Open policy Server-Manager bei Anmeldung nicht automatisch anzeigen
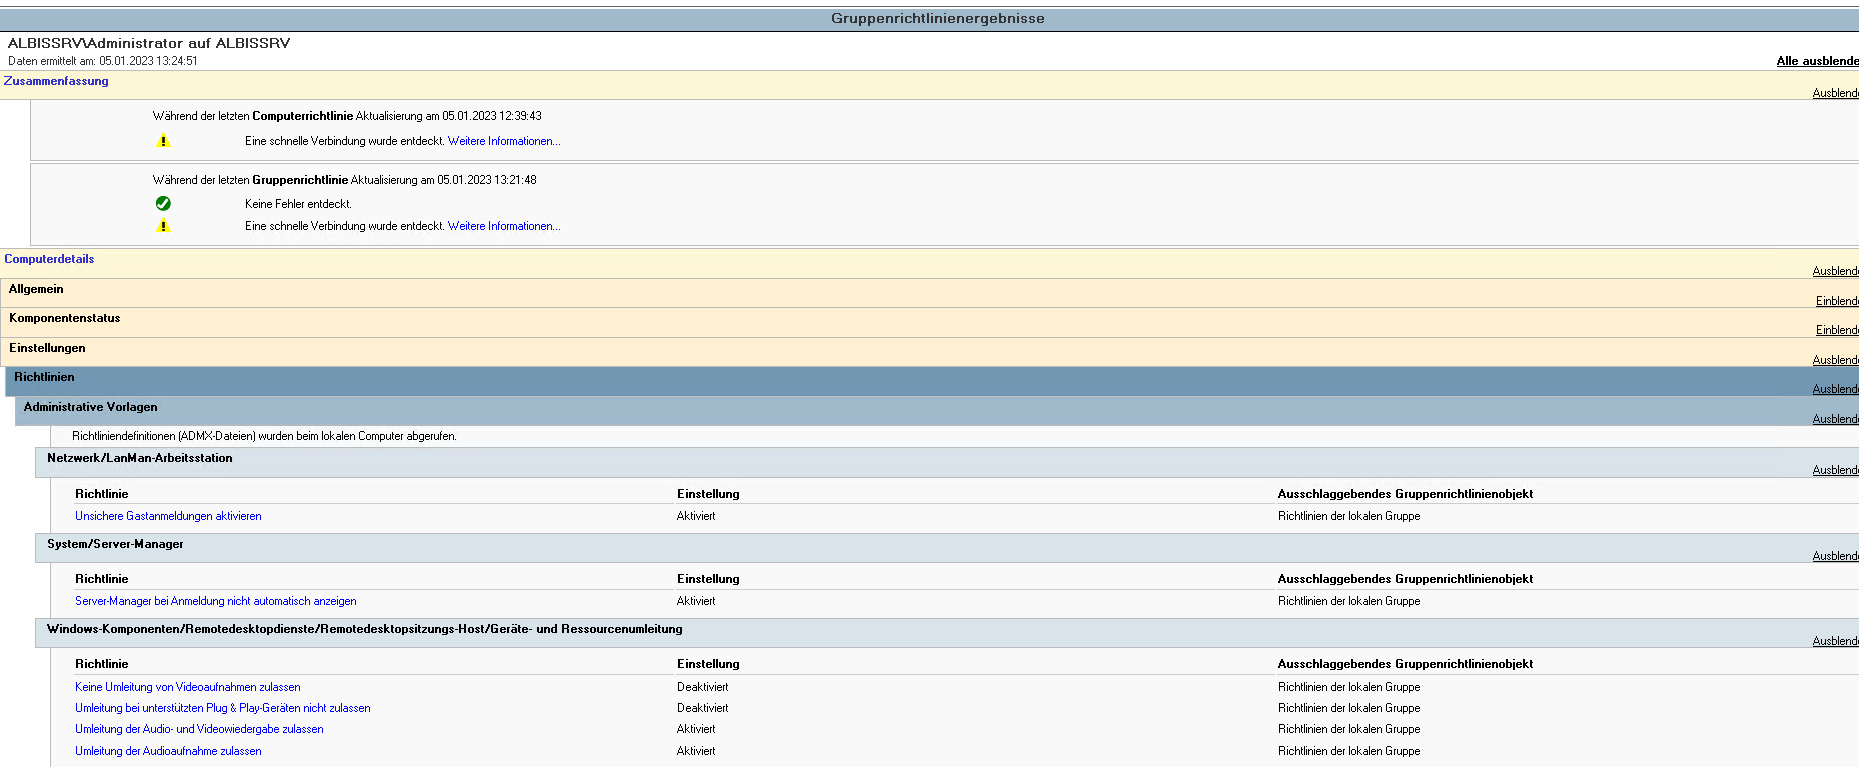 click(x=216, y=601)
